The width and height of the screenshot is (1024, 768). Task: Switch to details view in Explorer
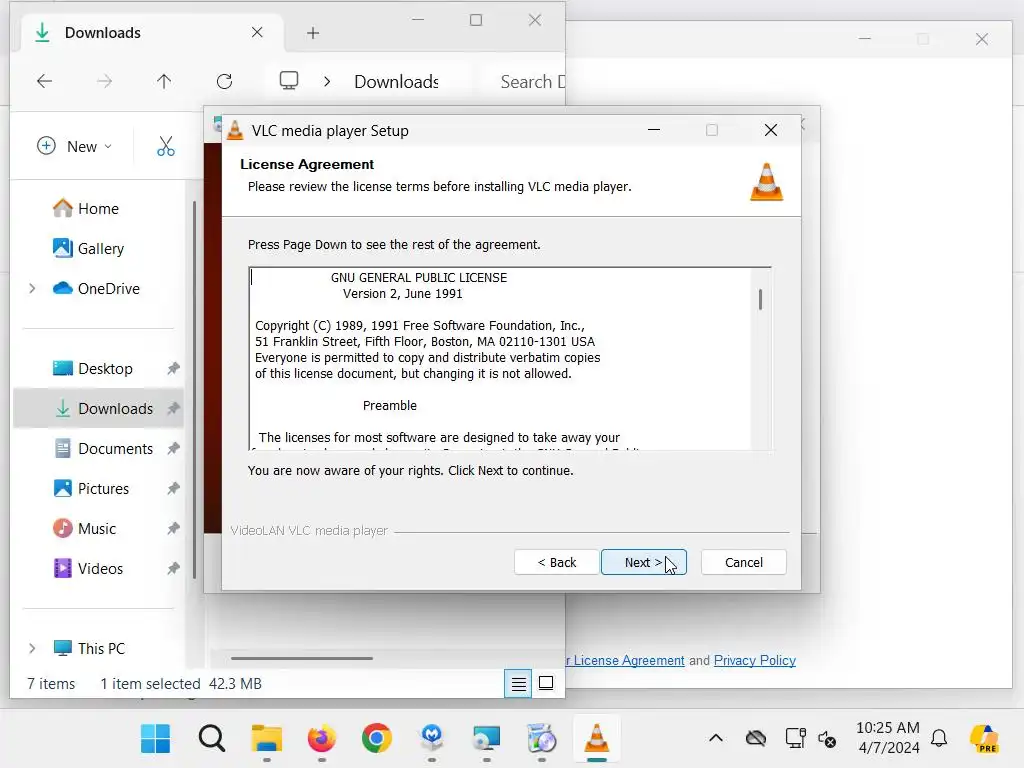[518, 684]
